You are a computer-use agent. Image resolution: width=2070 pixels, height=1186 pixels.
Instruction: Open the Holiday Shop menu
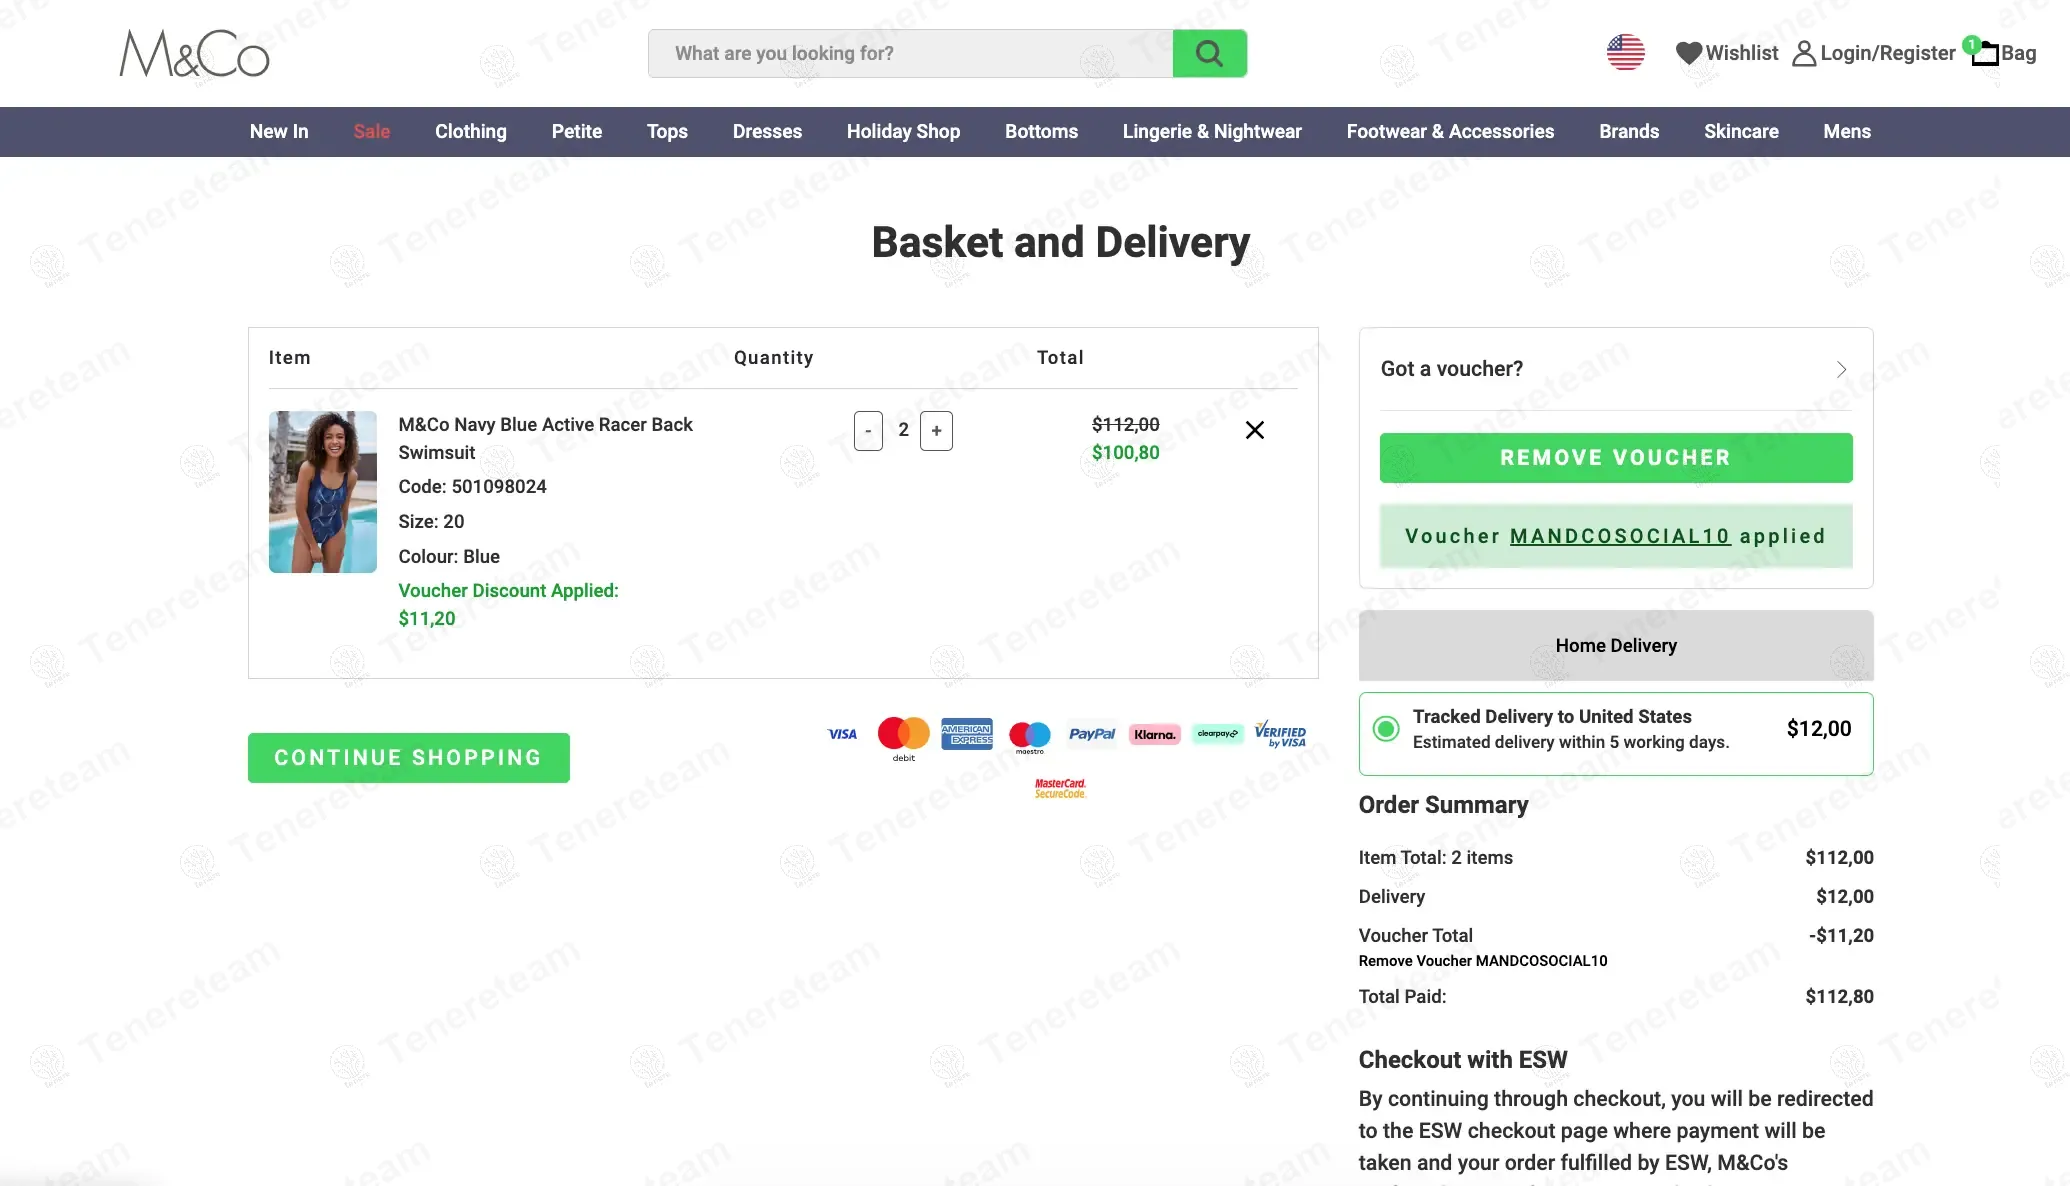903,131
